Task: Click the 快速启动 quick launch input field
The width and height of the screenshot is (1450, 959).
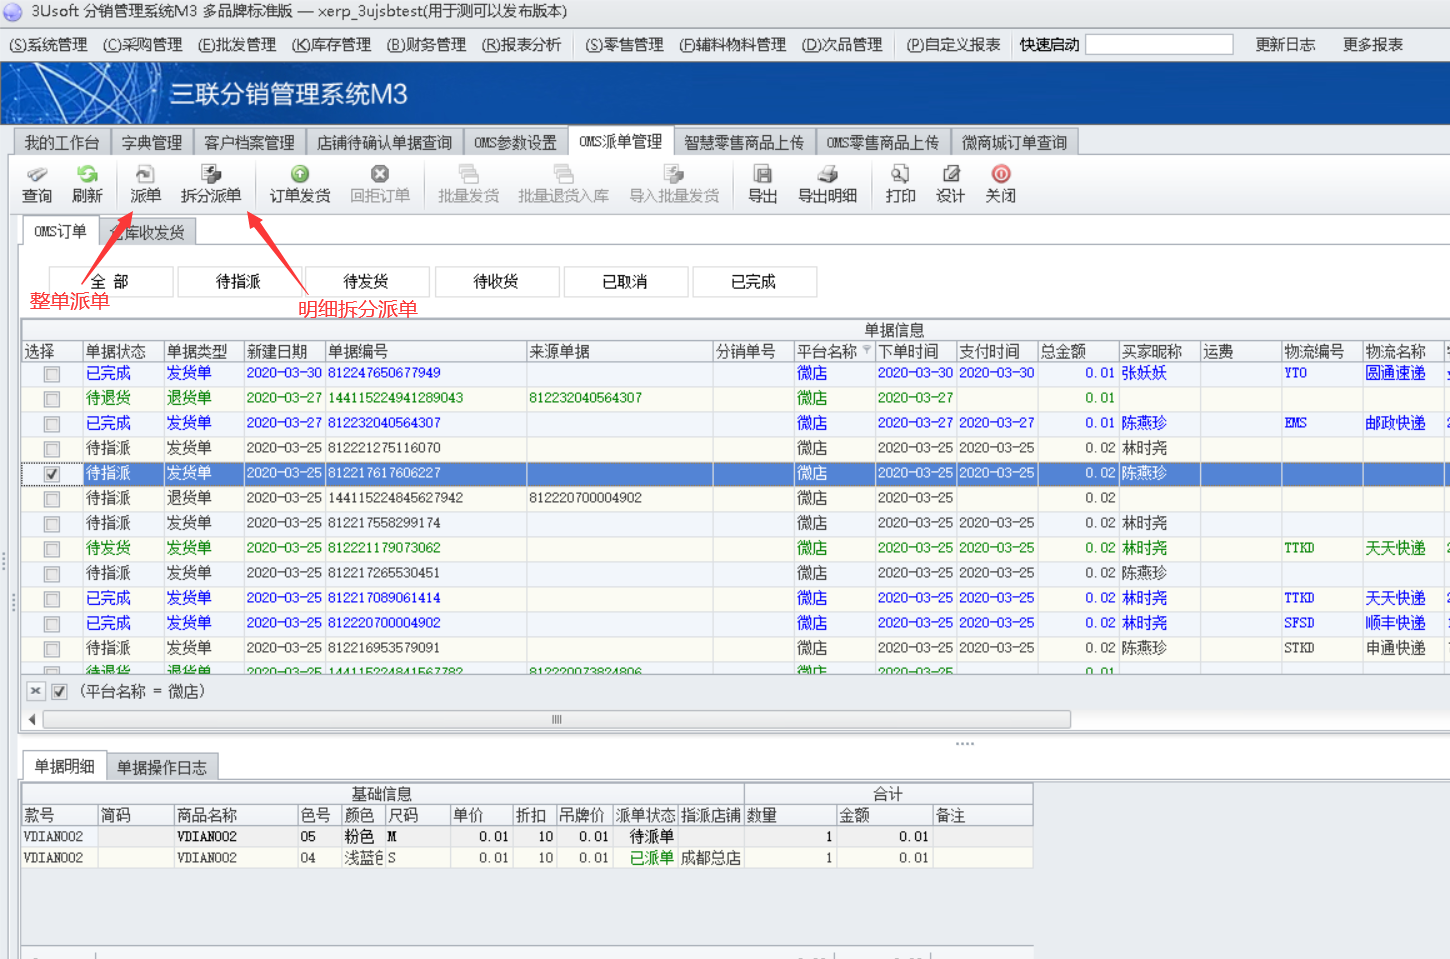Action: [x=1159, y=45]
